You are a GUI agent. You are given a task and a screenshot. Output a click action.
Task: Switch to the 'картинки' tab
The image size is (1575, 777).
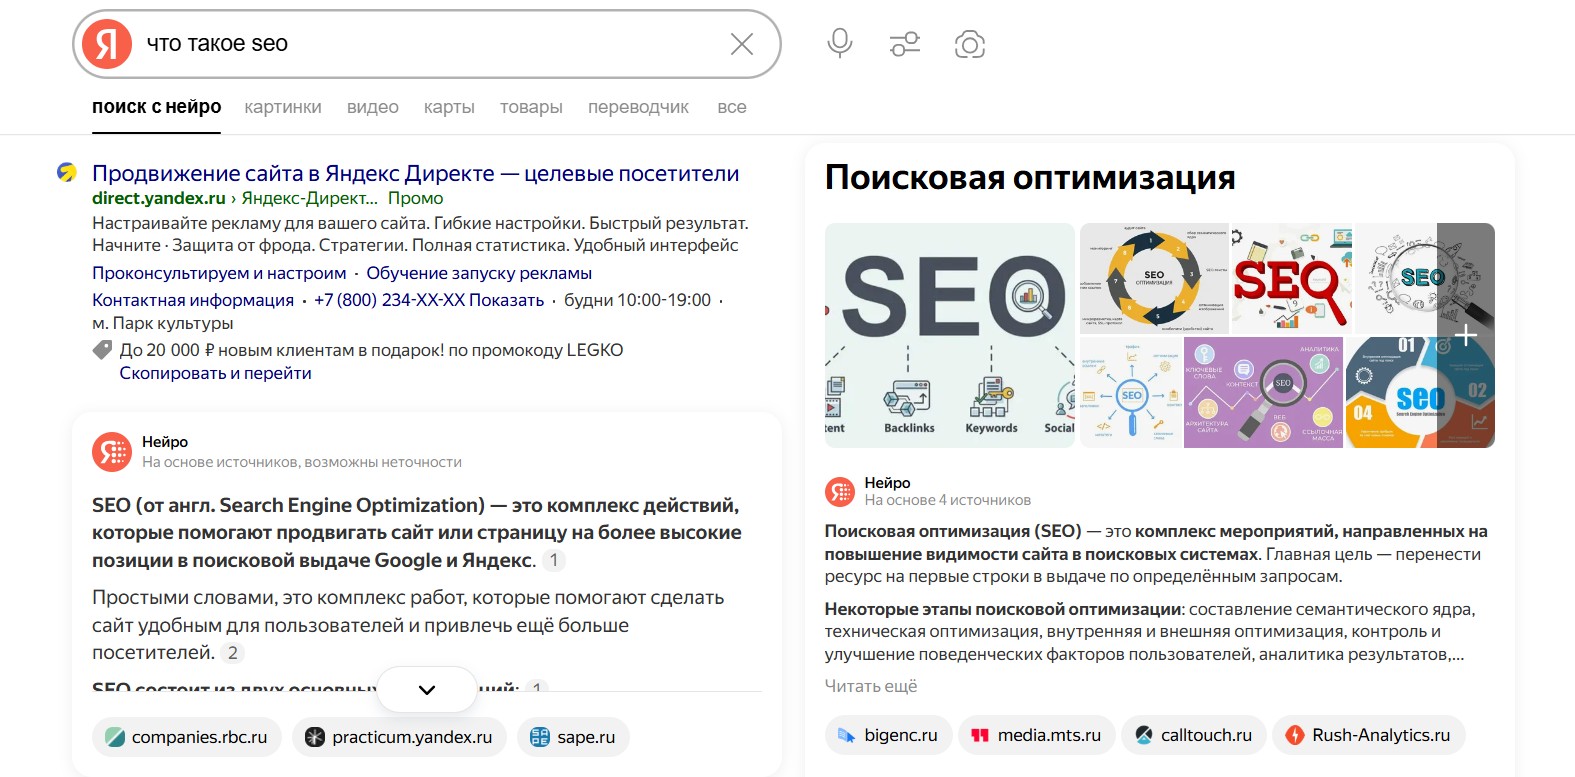(283, 107)
